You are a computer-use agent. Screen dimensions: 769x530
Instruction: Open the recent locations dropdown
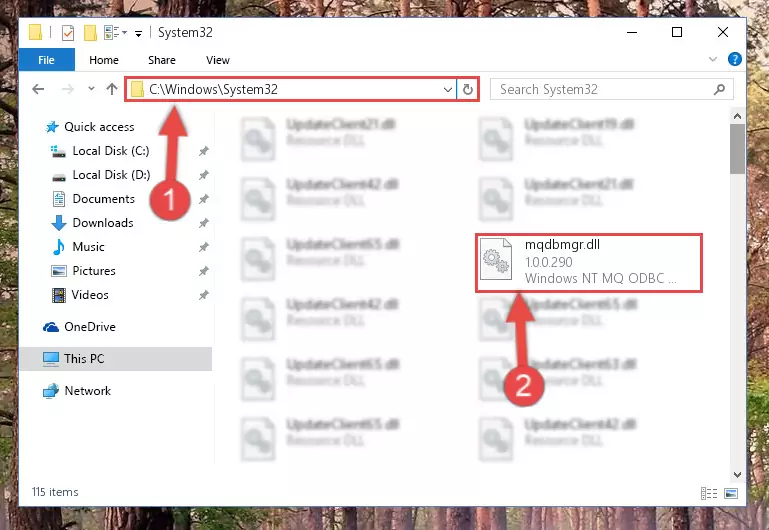(91, 89)
